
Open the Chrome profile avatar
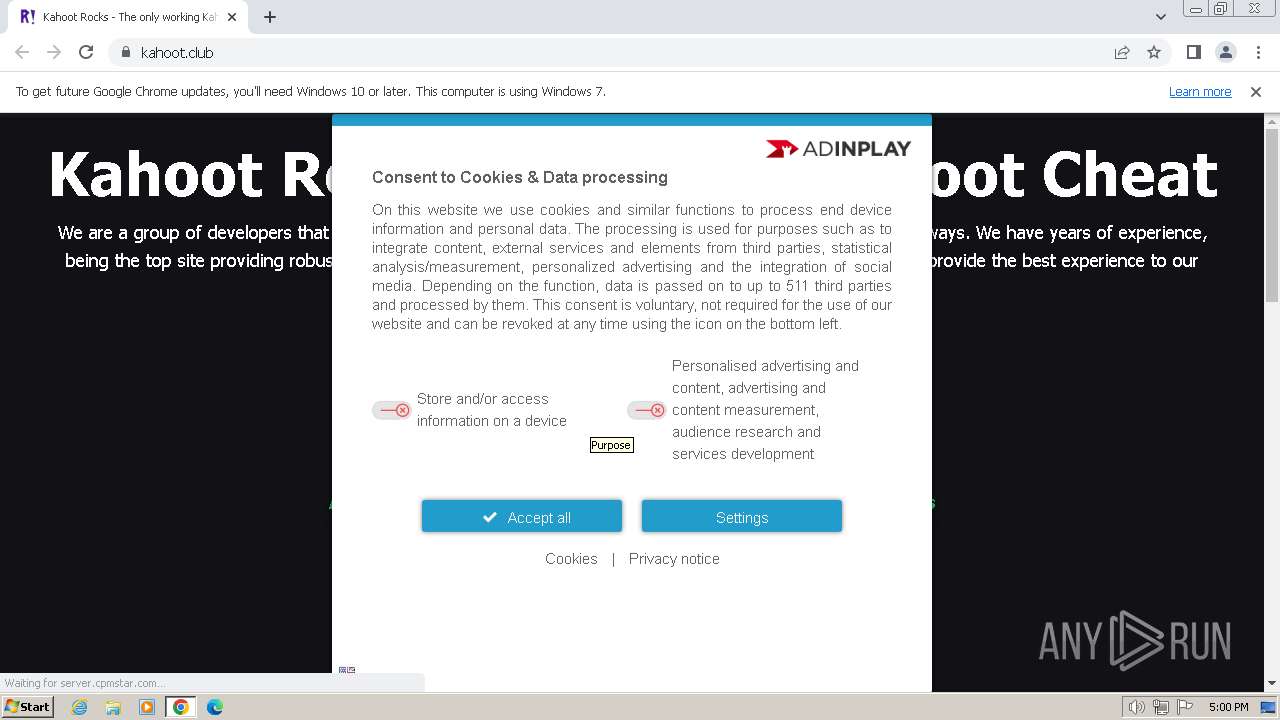[1226, 52]
